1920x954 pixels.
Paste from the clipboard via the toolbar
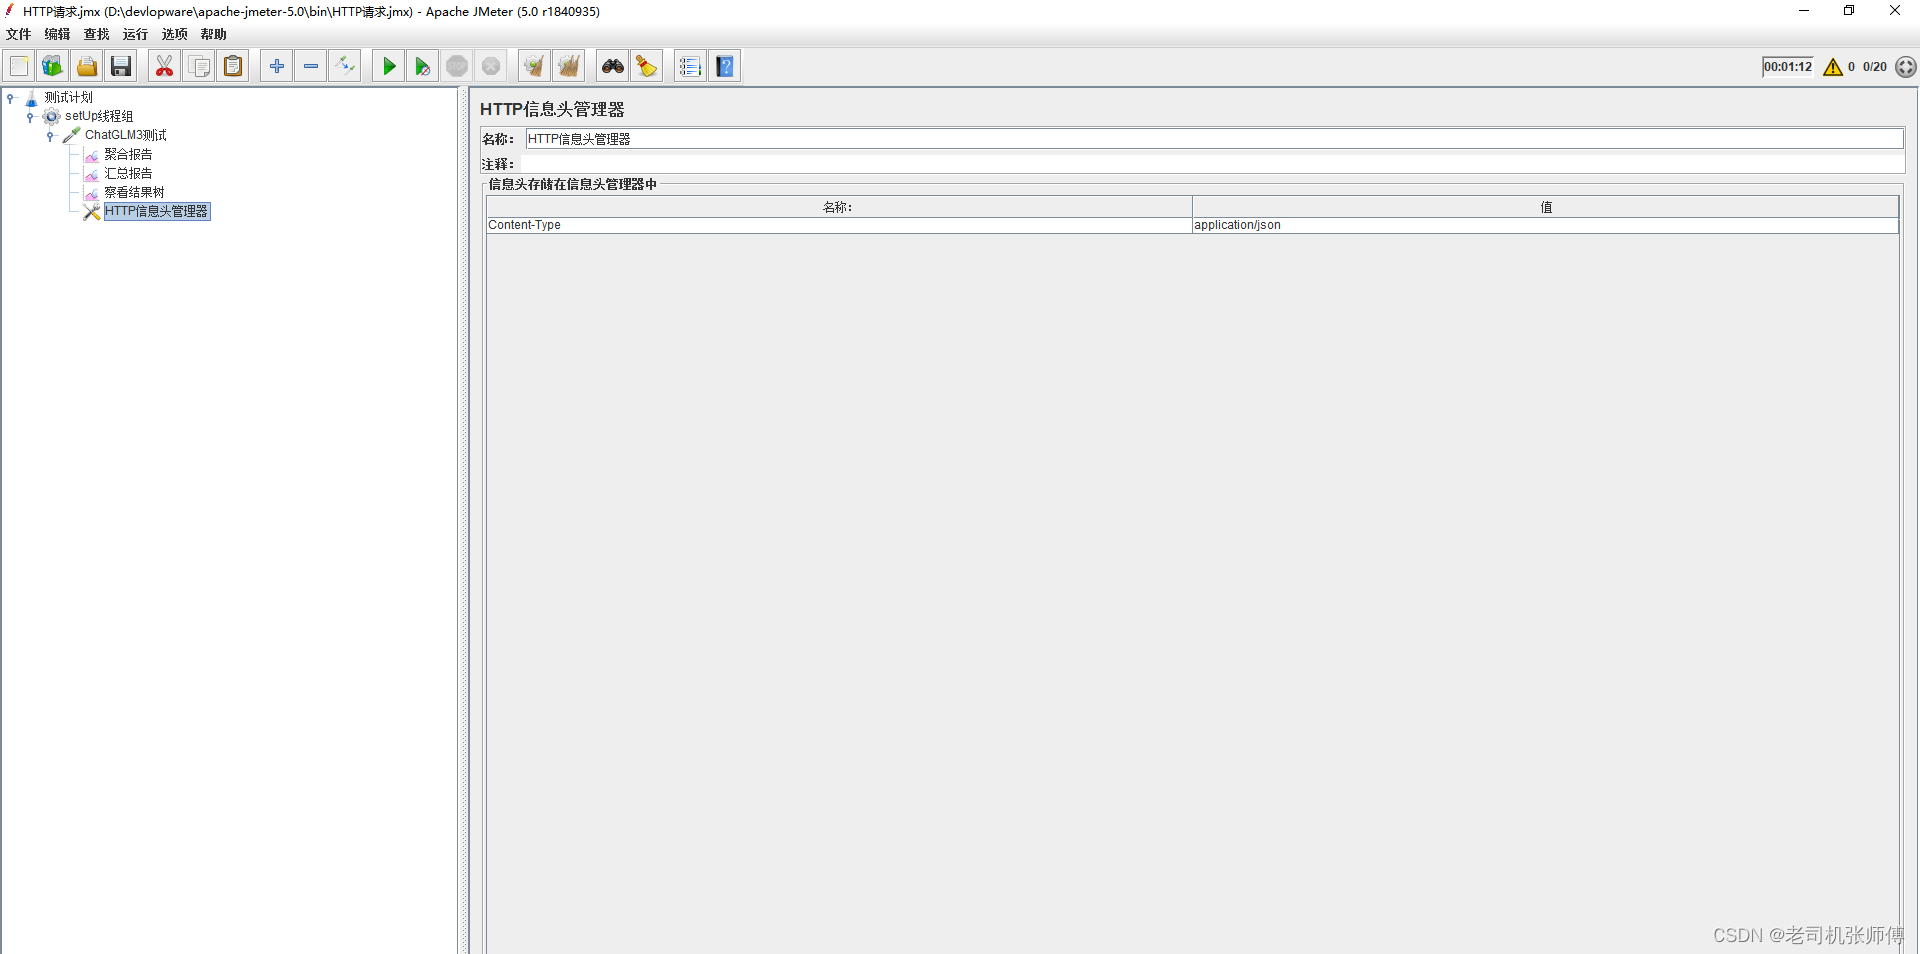[233, 66]
